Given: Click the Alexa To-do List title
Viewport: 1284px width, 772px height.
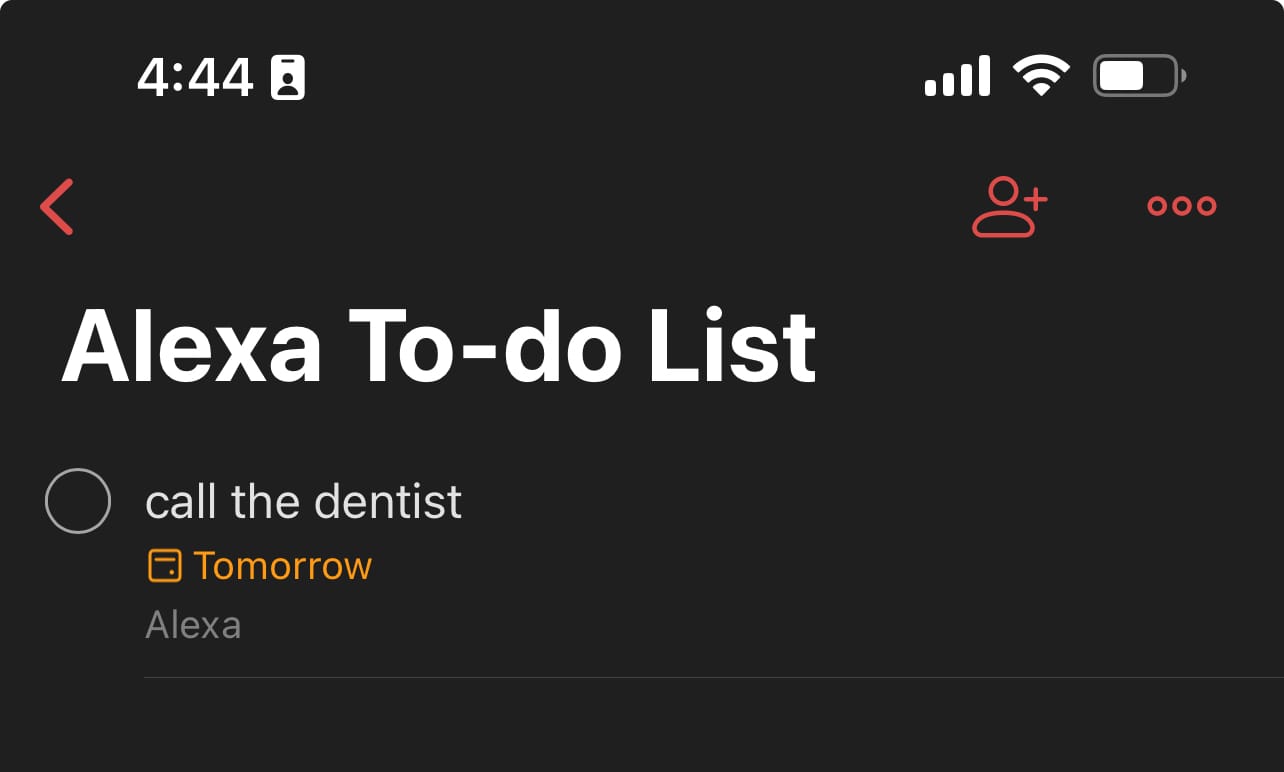Looking at the screenshot, I should [x=440, y=344].
